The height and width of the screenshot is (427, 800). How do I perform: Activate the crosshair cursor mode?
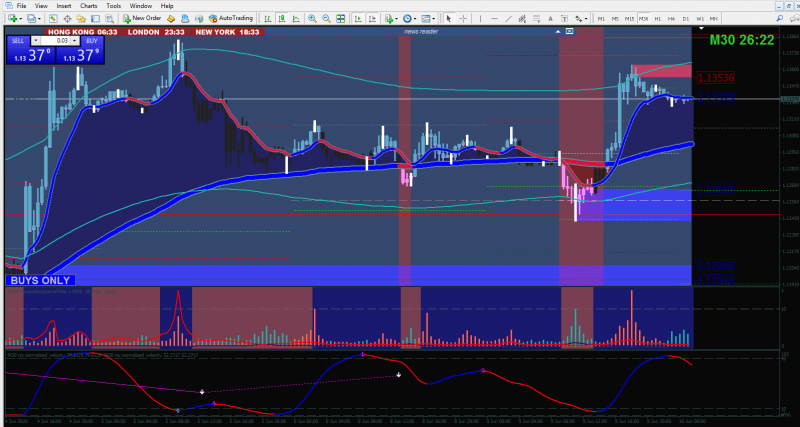point(463,18)
